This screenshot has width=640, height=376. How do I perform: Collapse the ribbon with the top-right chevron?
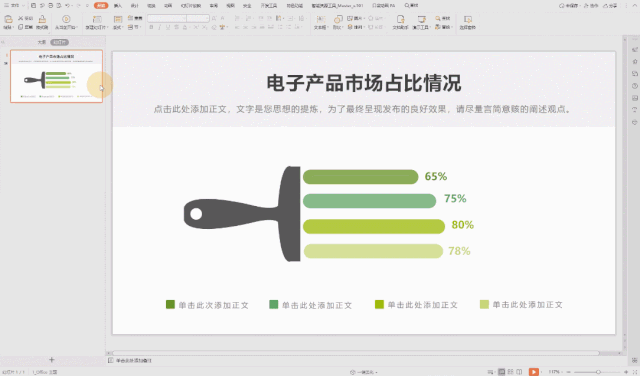[634, 6]
